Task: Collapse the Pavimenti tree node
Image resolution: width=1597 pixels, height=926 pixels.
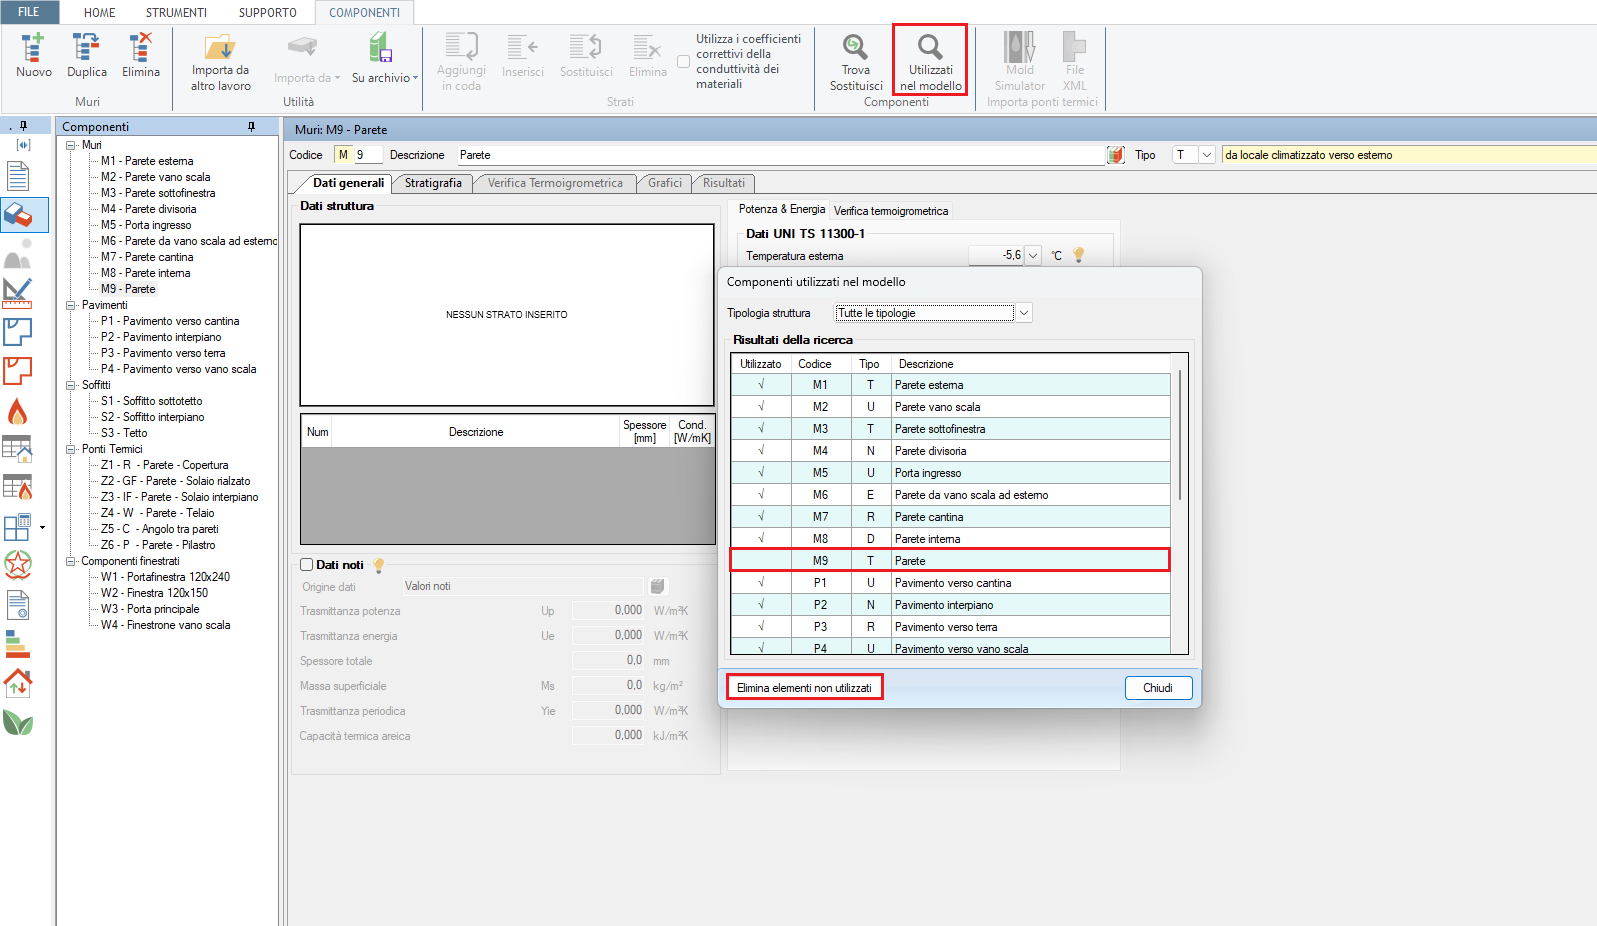Action: (x=71, y=305)
